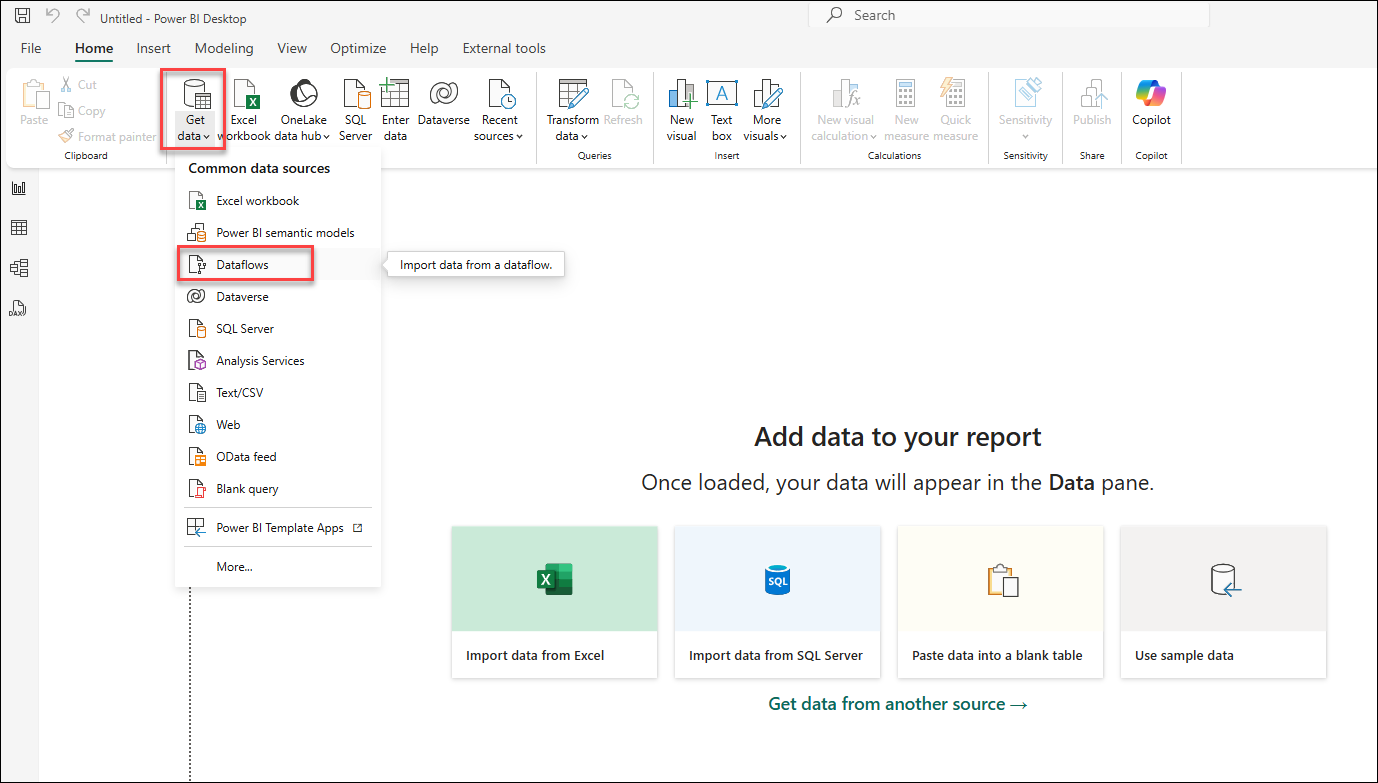This screenshot has width=1378, height=783.
Task: Click the Save icon in title bar
Action: pos(22,16)
